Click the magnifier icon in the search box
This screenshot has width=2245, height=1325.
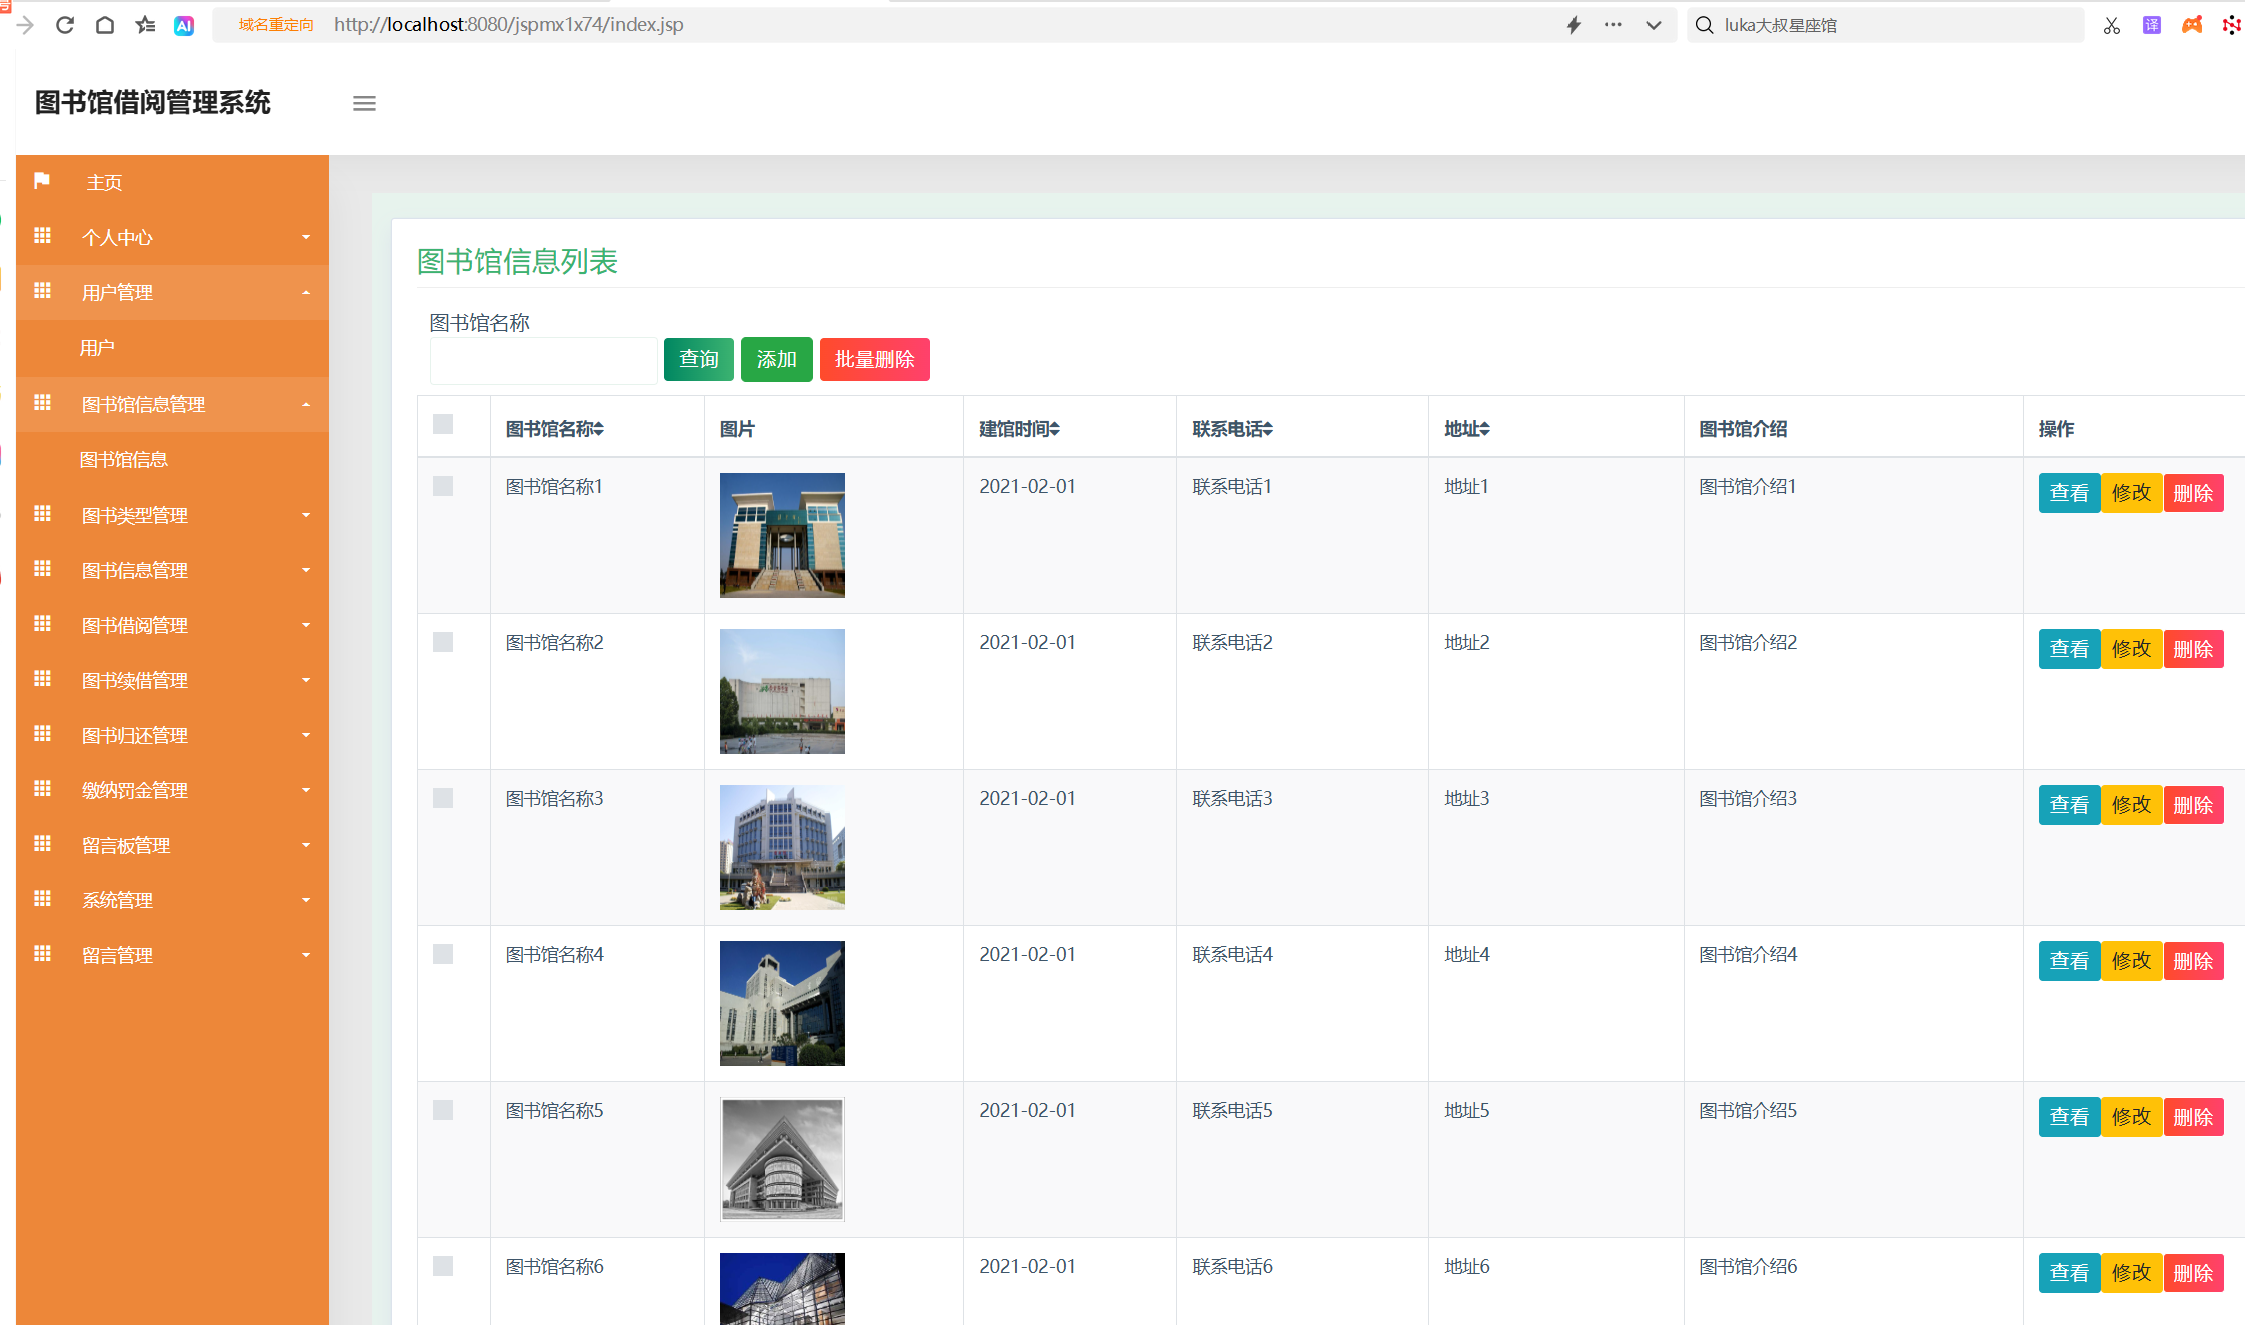tap(1704, 24)
